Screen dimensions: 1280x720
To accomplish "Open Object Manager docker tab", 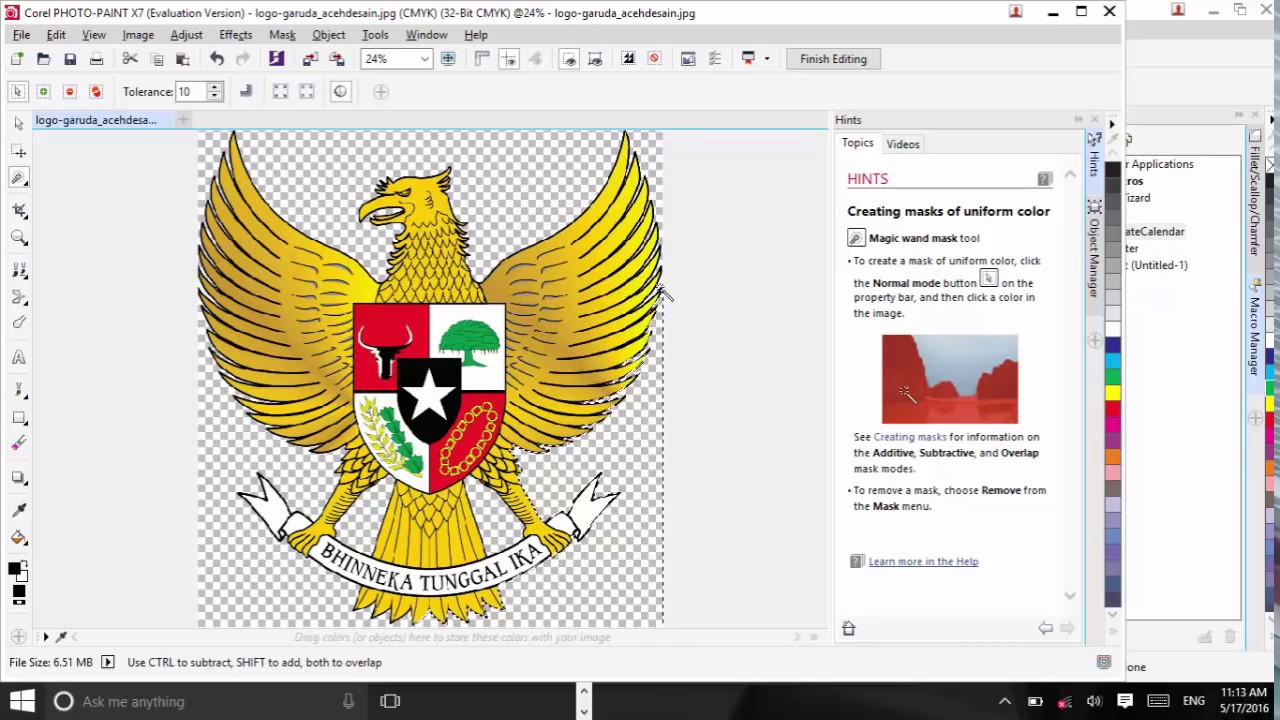I will point(1095,250).
